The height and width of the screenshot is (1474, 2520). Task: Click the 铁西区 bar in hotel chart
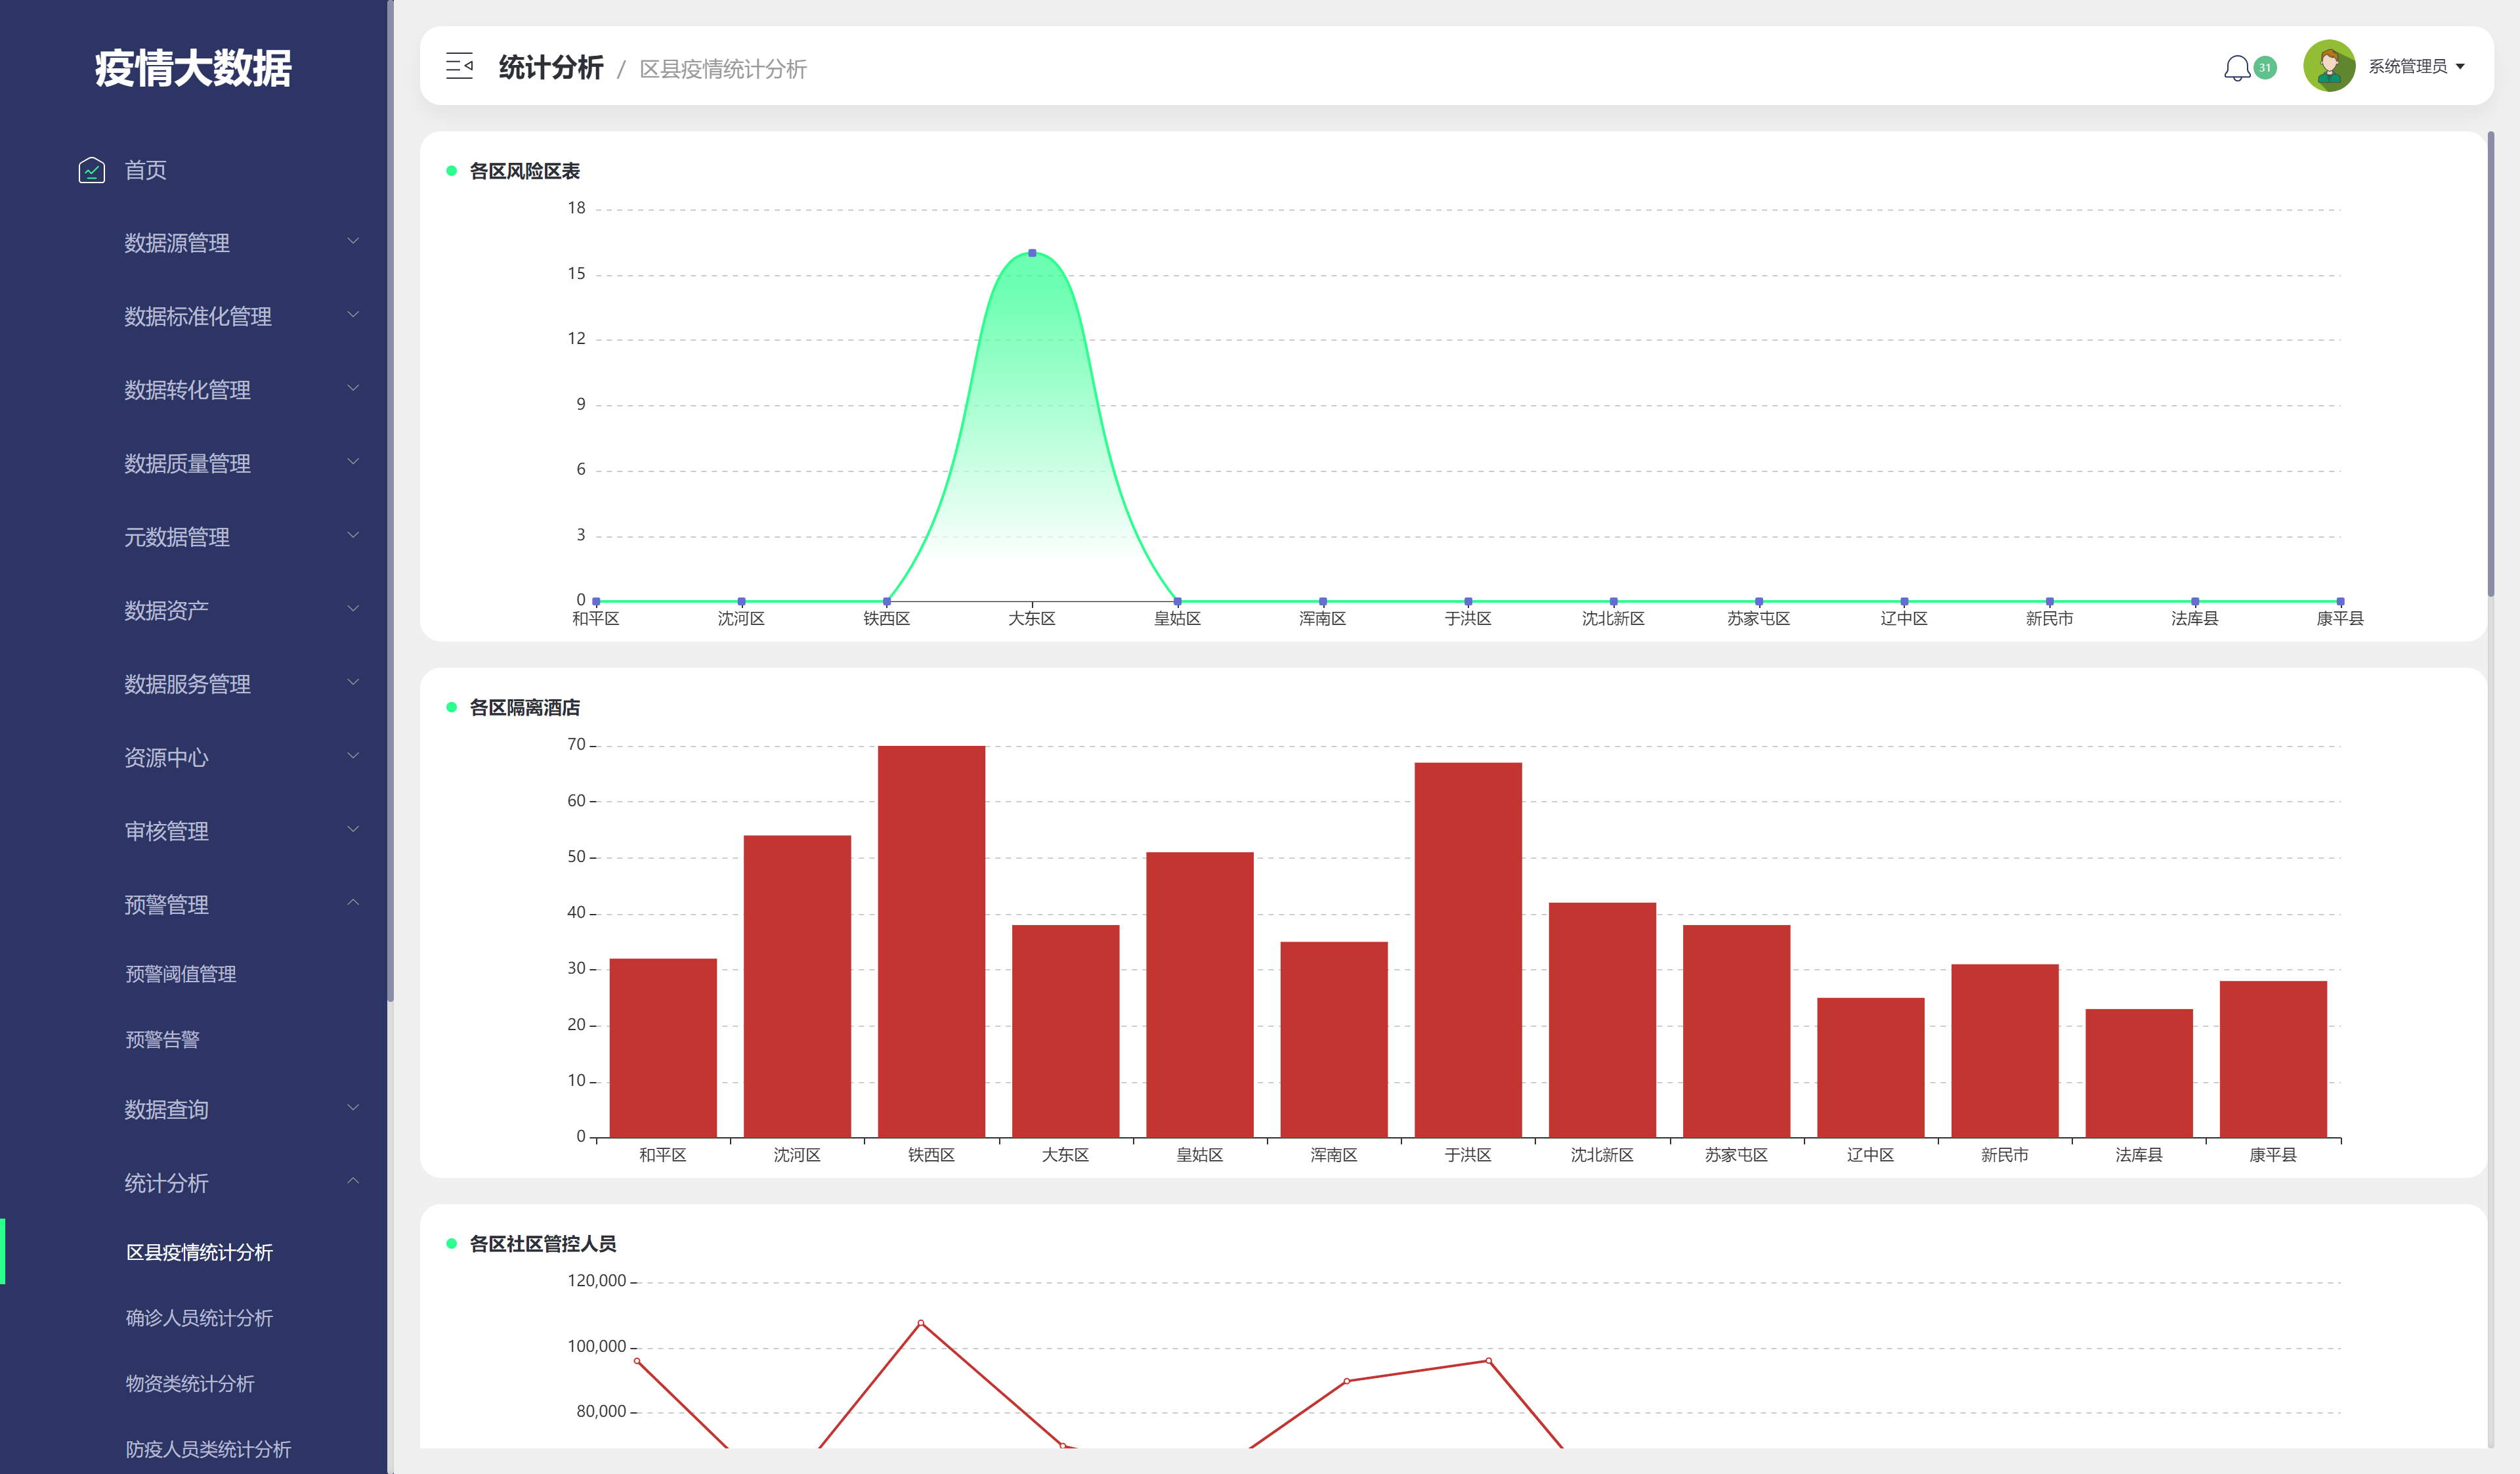(931, 941)
